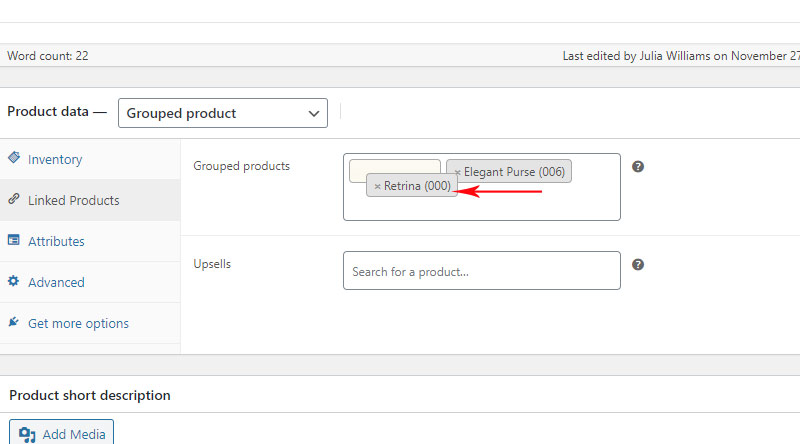Click the help icon beside Grouped products
This screenshot has height=444, width=800.
tap(638, 166)
